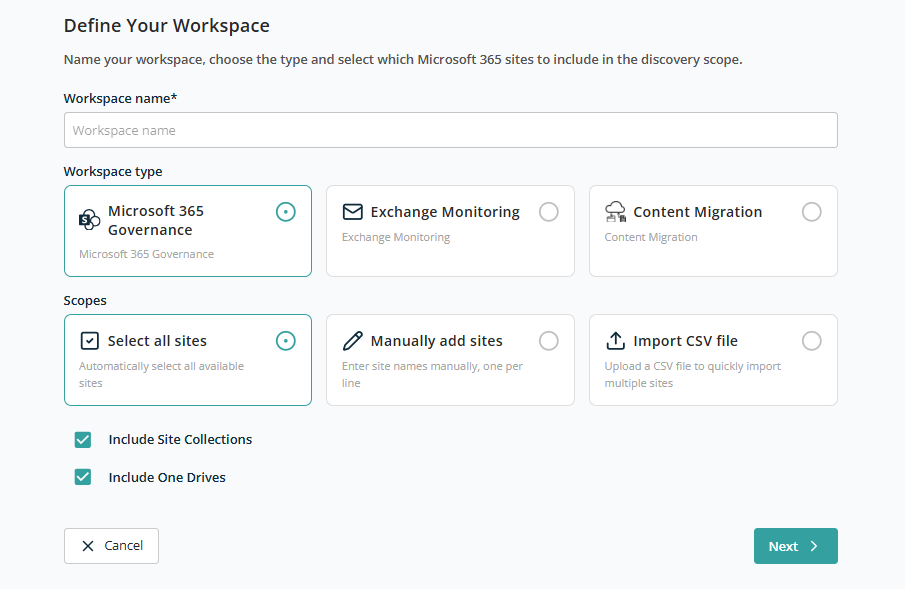Click the checkbox icon beside Select all sites
This screenshot has height=589, width=905.
[x=89, y=341]
